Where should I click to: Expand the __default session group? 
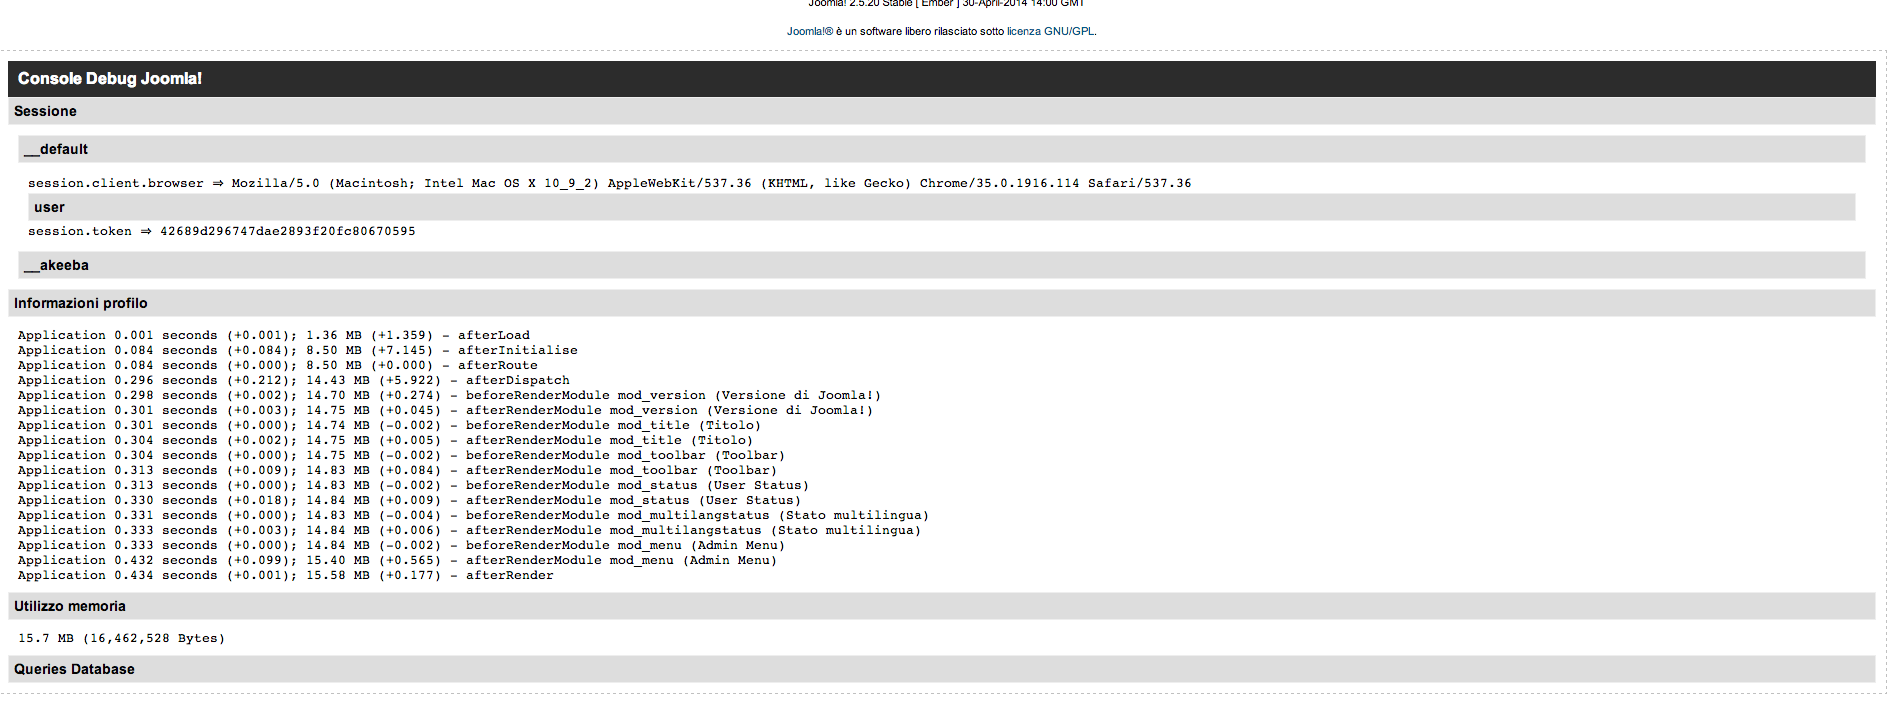click(941, 149)
